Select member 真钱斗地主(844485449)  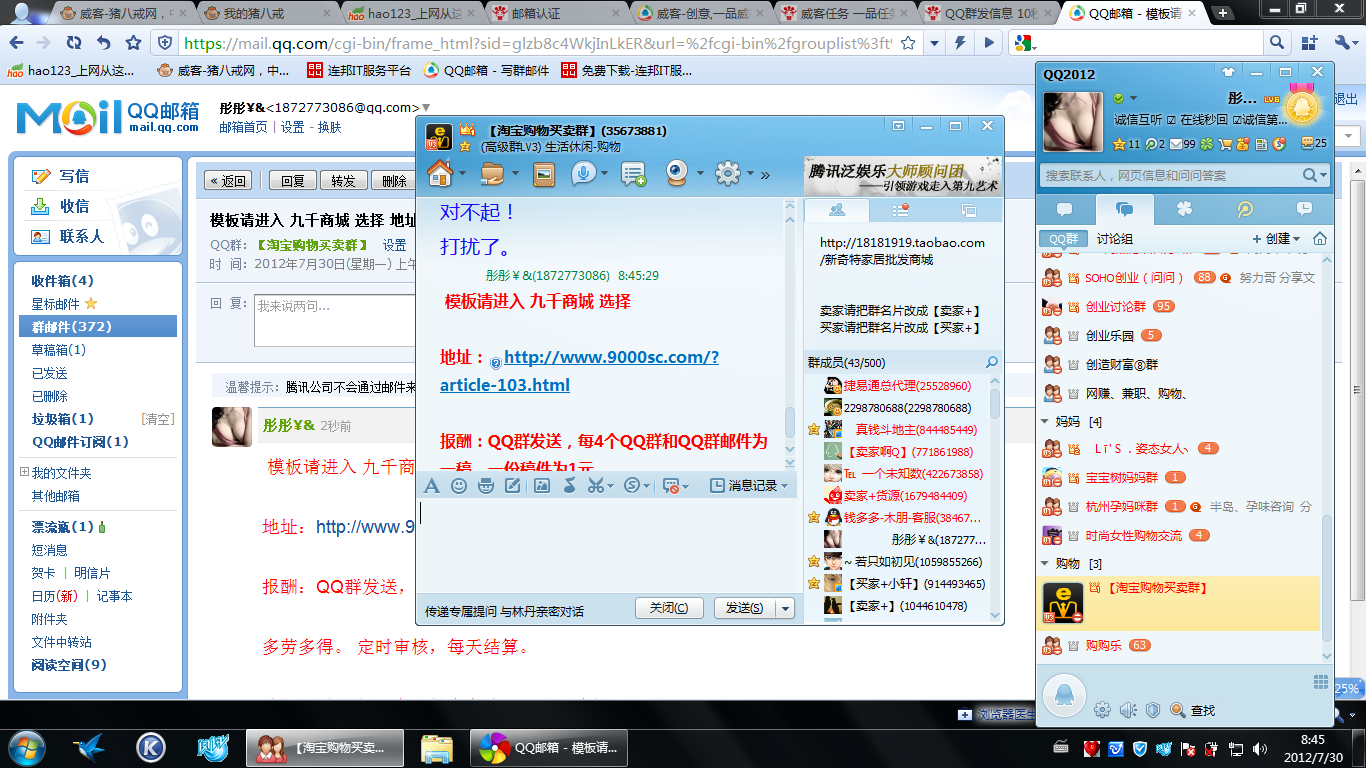915,429
